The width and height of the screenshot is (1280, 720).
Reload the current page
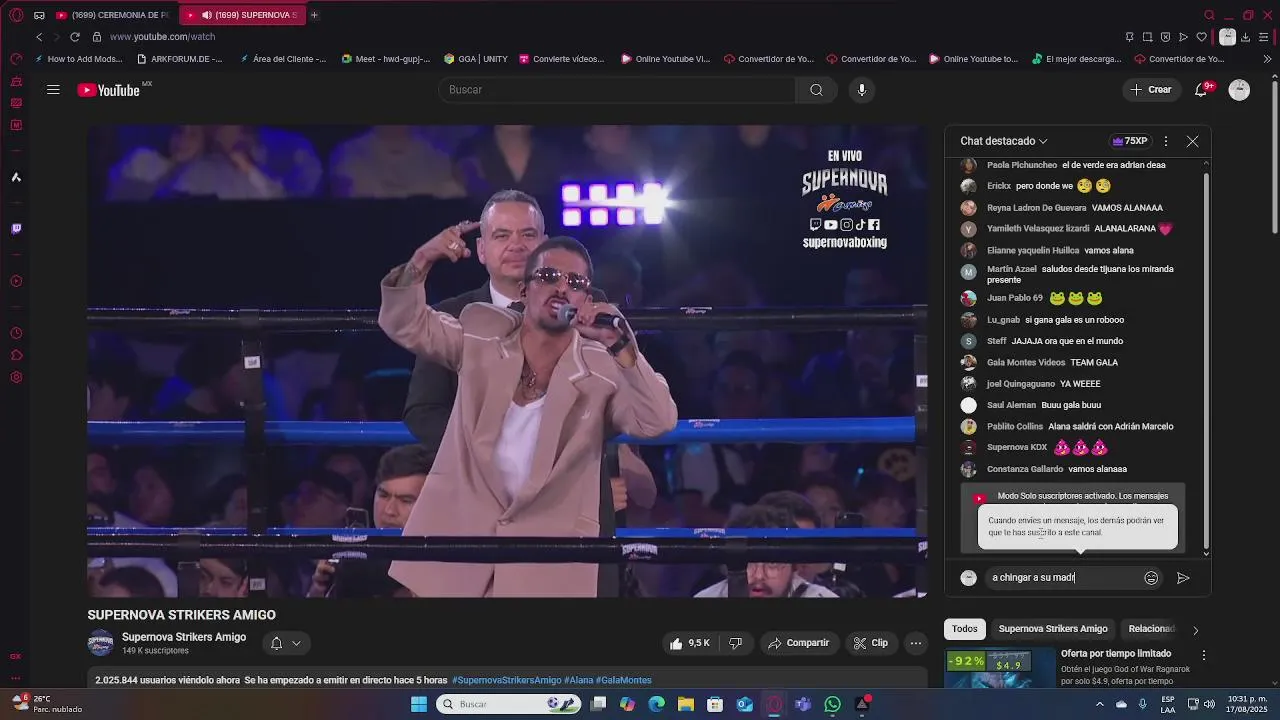click(75, 37)
